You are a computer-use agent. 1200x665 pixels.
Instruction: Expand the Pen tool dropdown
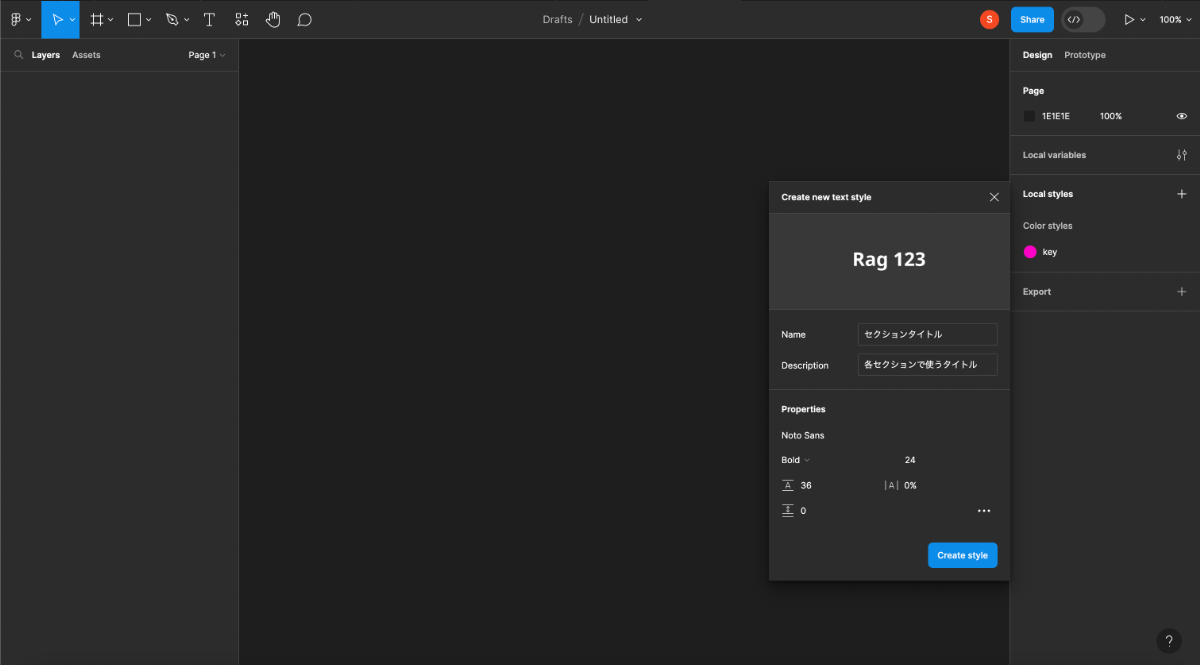point(186,19)
